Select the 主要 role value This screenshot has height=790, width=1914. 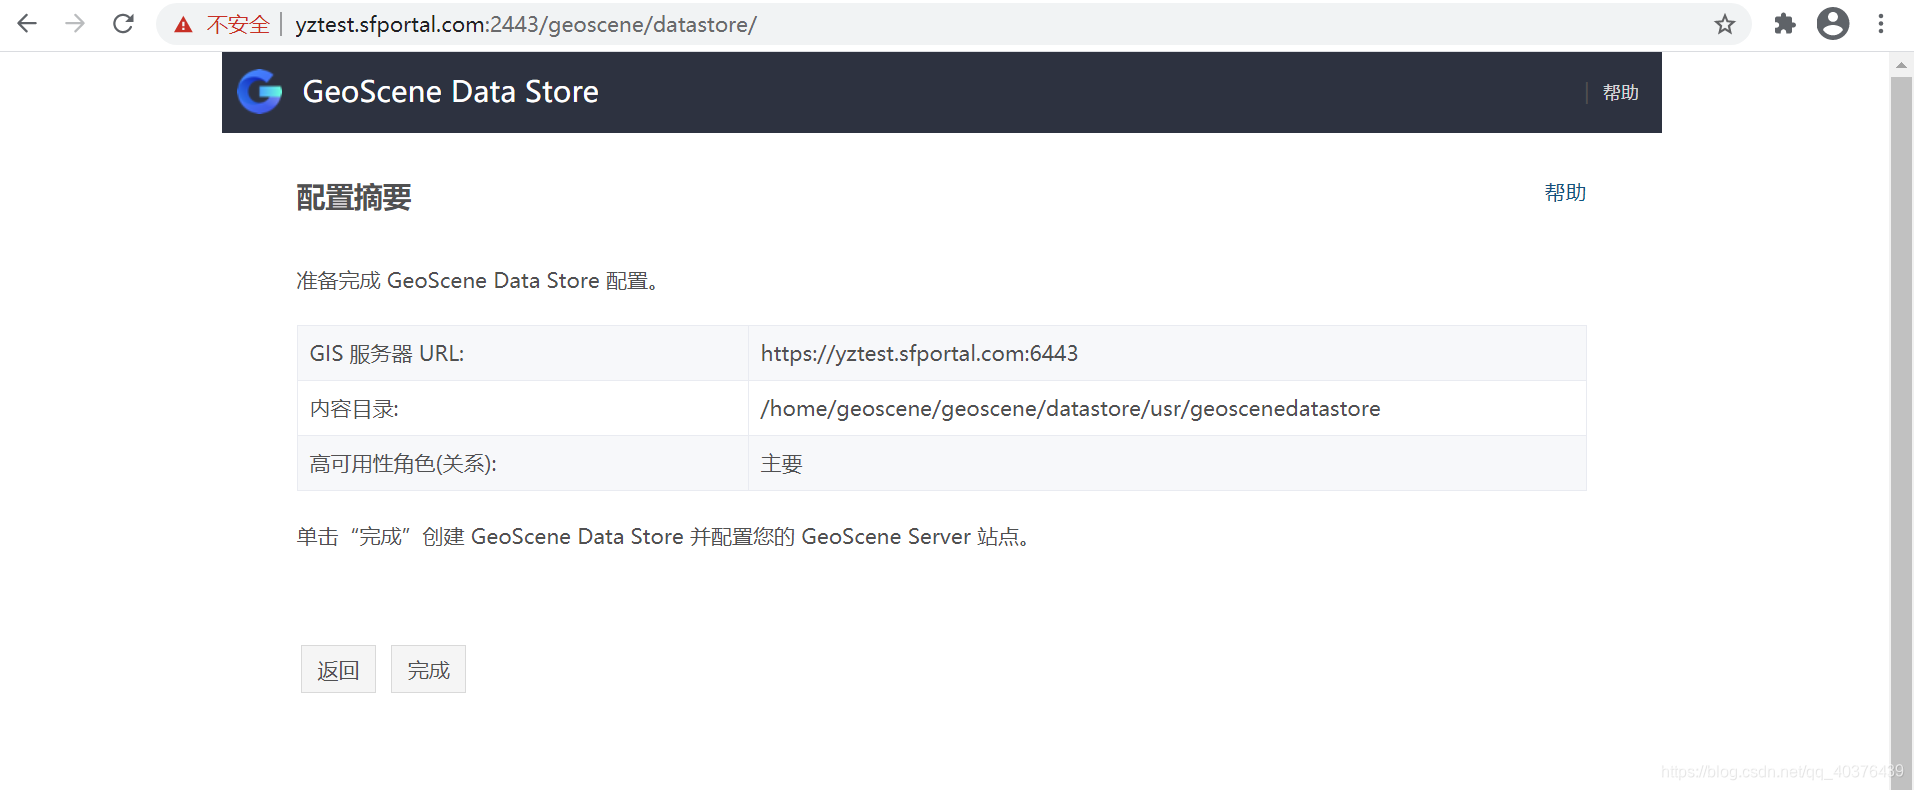[x=781, y=464]
